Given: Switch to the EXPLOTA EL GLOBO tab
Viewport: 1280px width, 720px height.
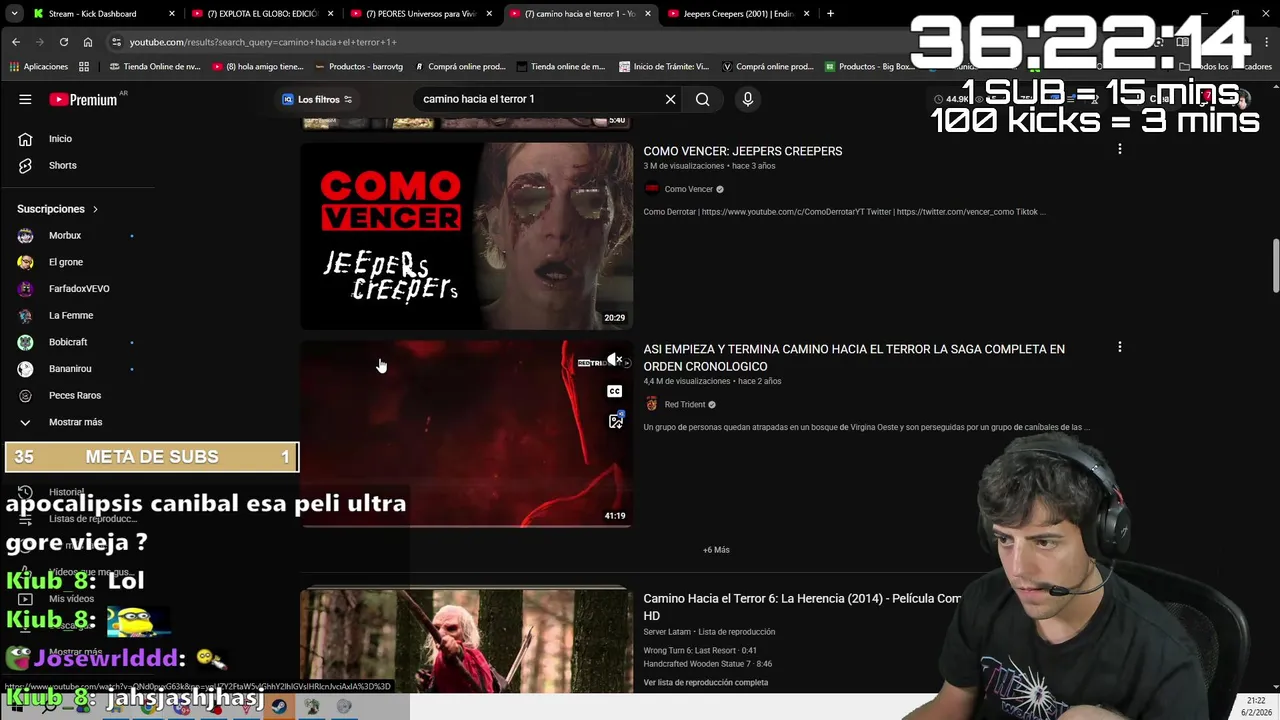Looking at the screenshot, I should 262,14.
